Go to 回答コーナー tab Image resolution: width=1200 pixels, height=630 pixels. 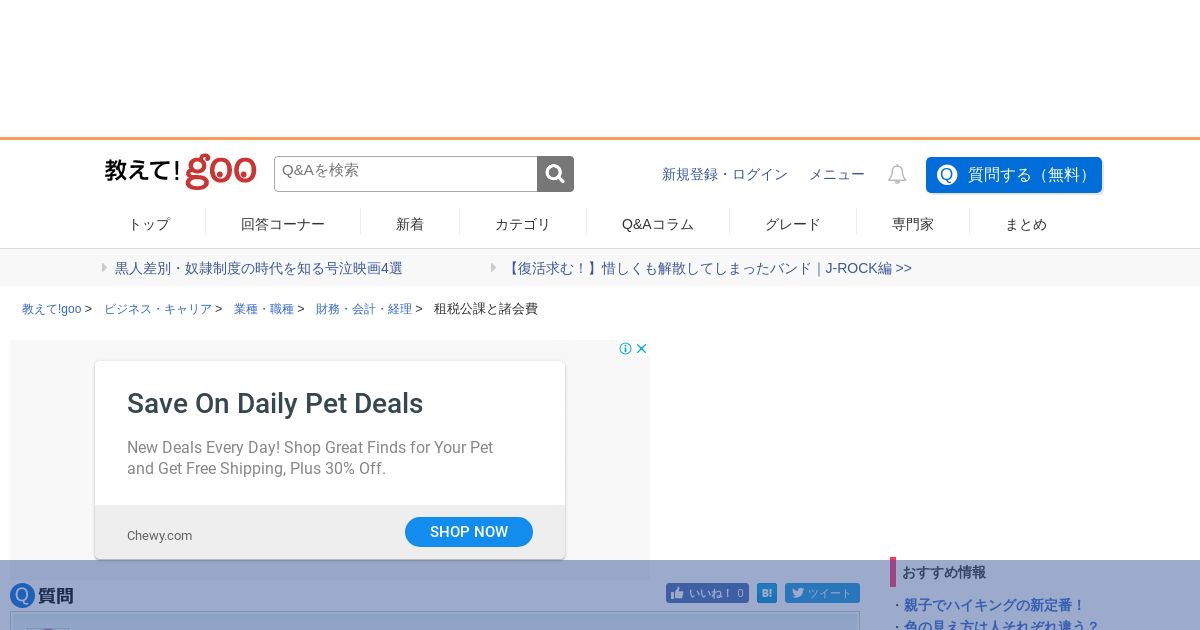[282, 224]
